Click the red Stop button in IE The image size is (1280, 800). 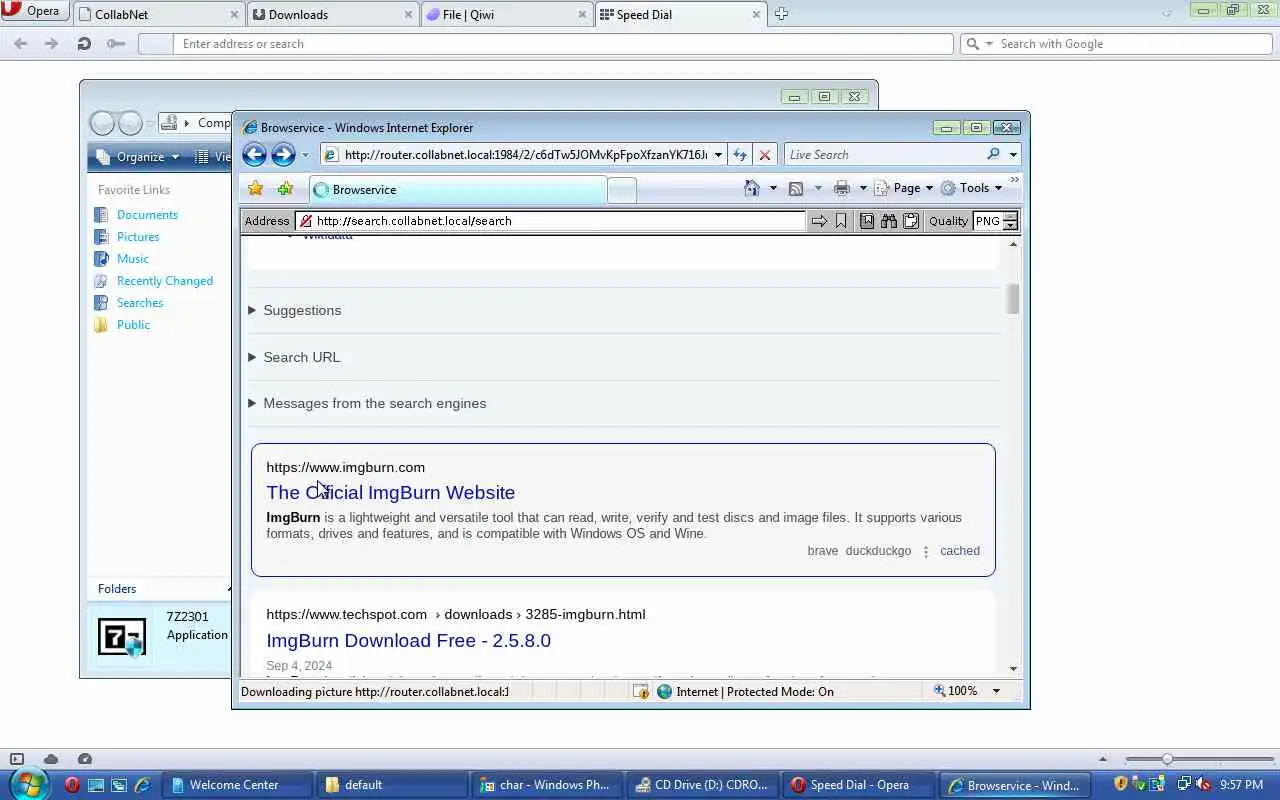tap(765, 155)
